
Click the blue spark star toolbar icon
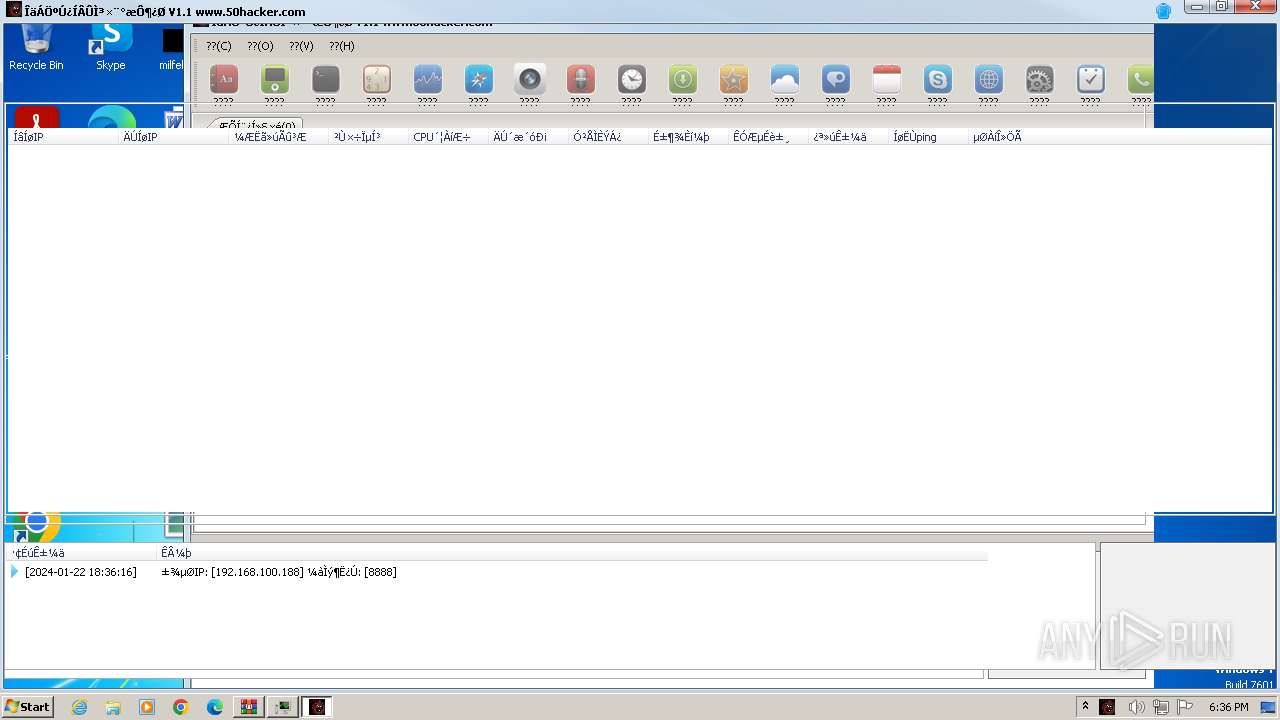(x=478, y=79)
